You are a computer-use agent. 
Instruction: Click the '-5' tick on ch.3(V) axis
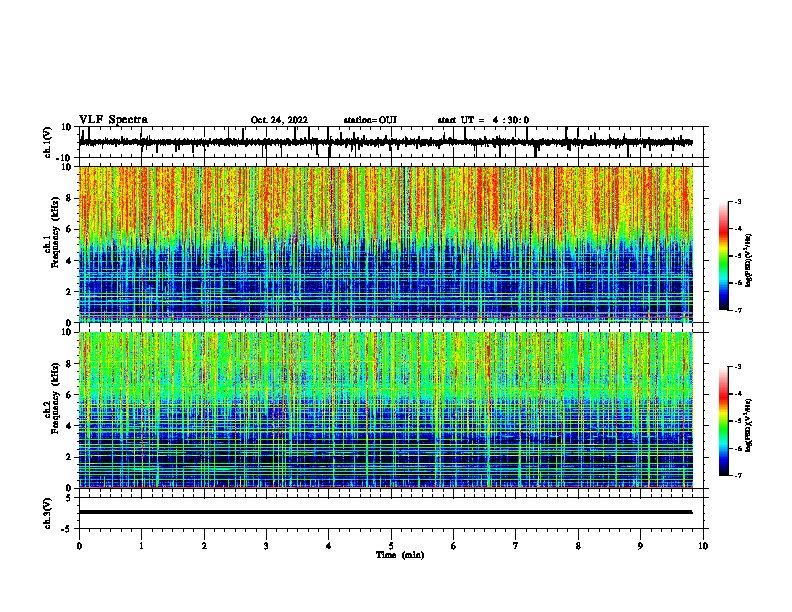(x=68, y=529)
